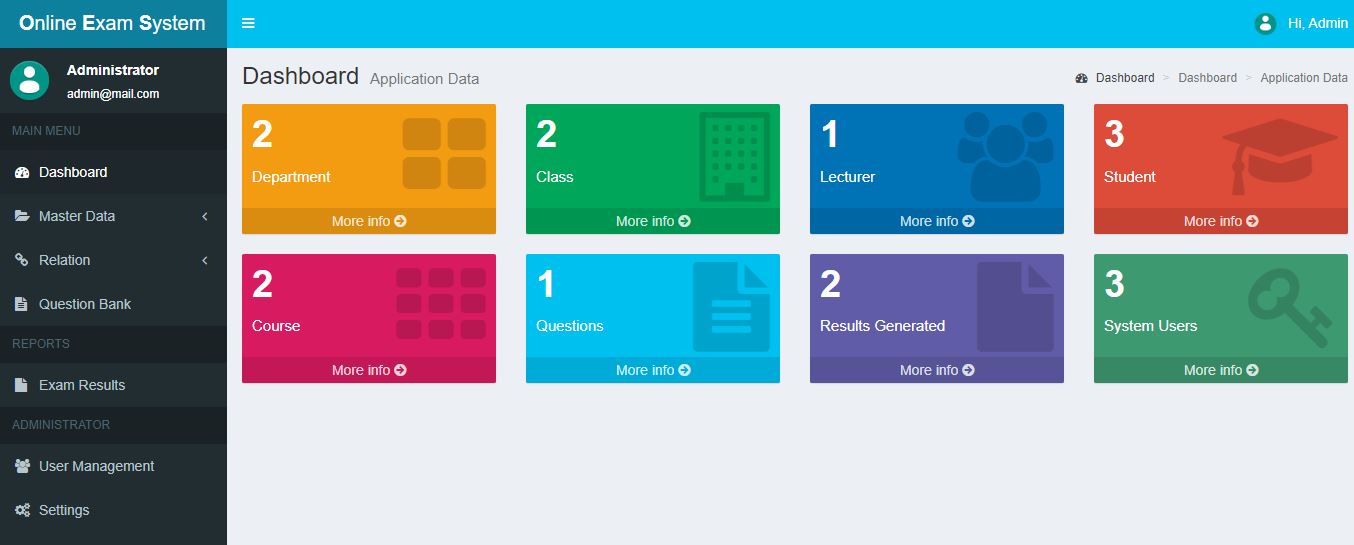This screenshot has width=1354, height=545.
Task: Click the Administrator name in sidebar
Action: 113,70
